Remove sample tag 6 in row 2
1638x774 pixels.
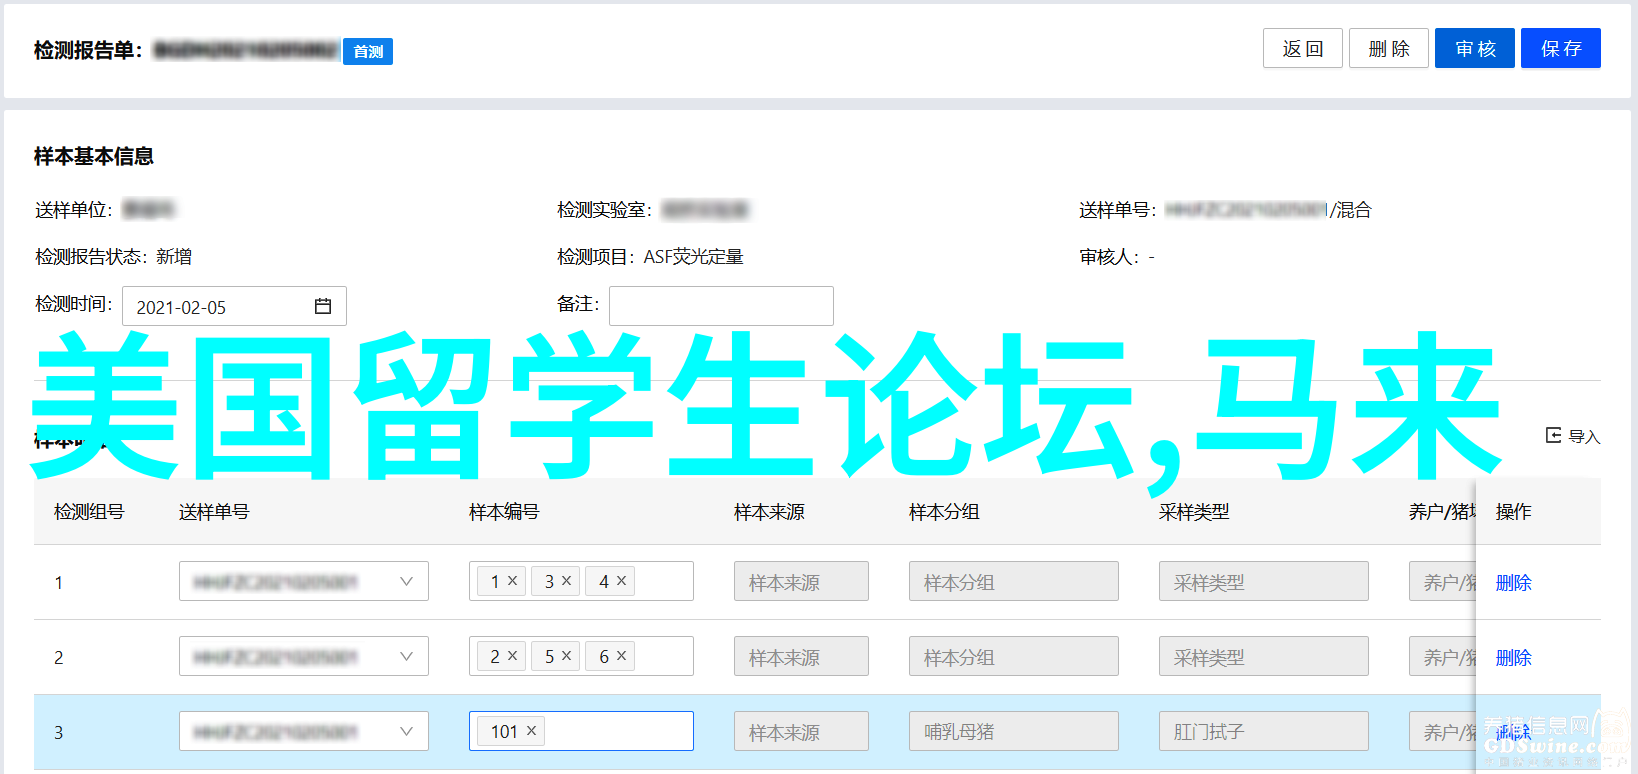621,655
